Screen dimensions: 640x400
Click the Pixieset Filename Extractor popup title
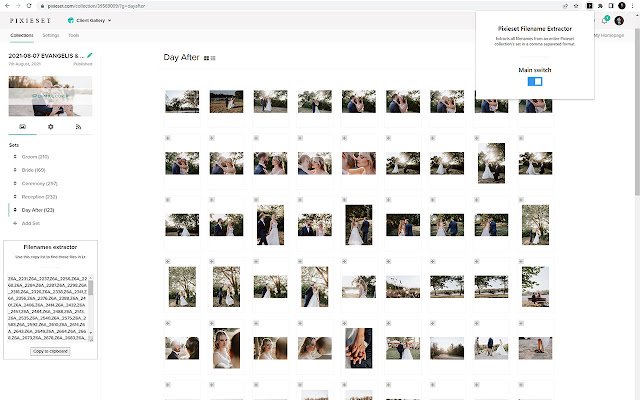[535, 29]
